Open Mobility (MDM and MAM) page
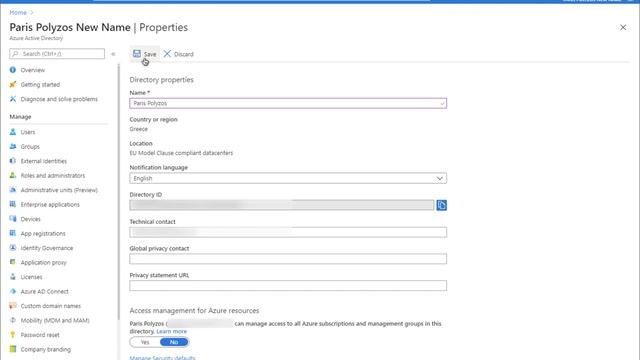The image size is (640, 360). pyautogui.click(x=55, y=320)
